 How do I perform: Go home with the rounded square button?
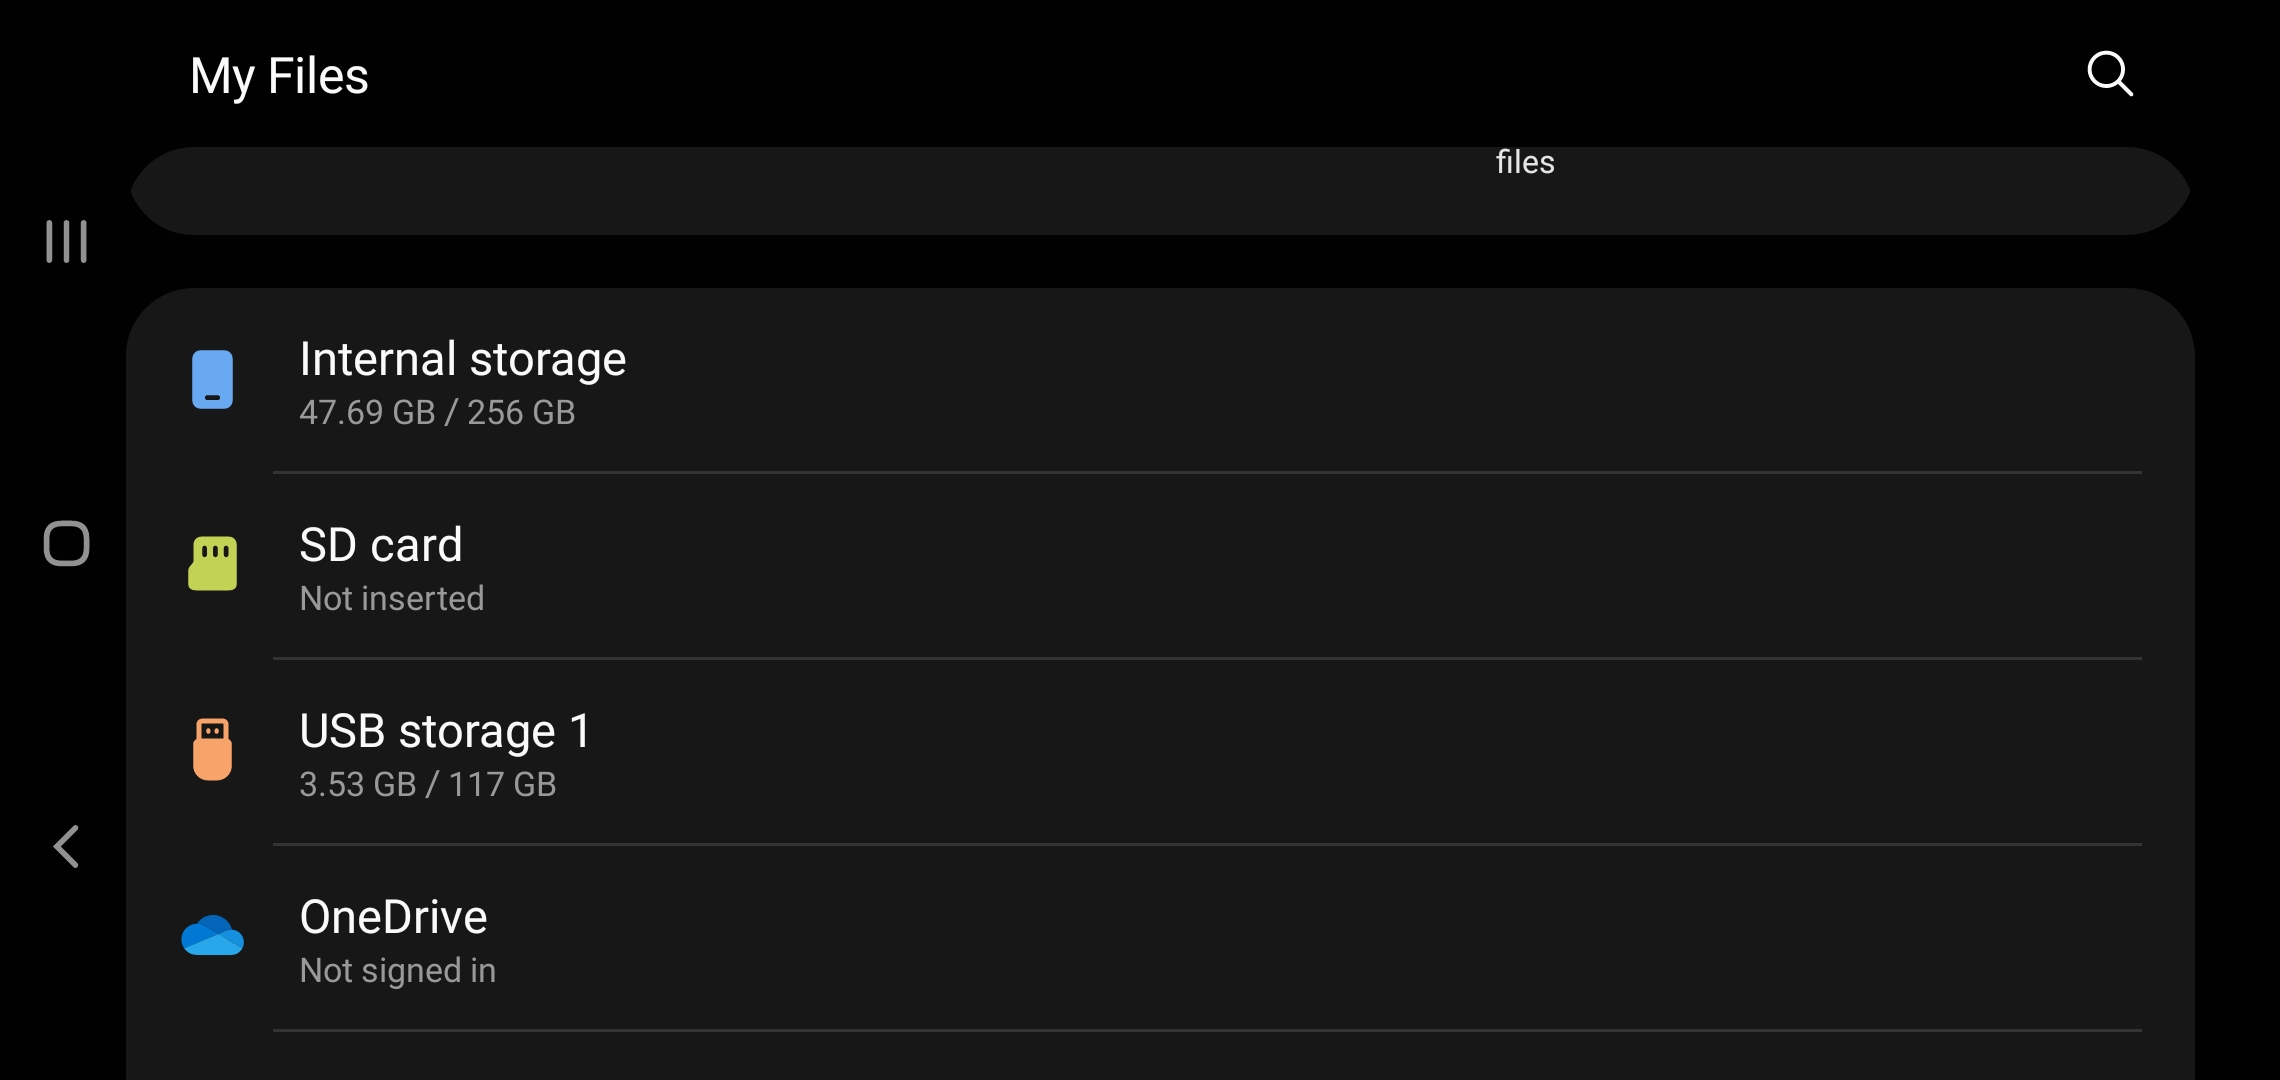tap(67, 544)
